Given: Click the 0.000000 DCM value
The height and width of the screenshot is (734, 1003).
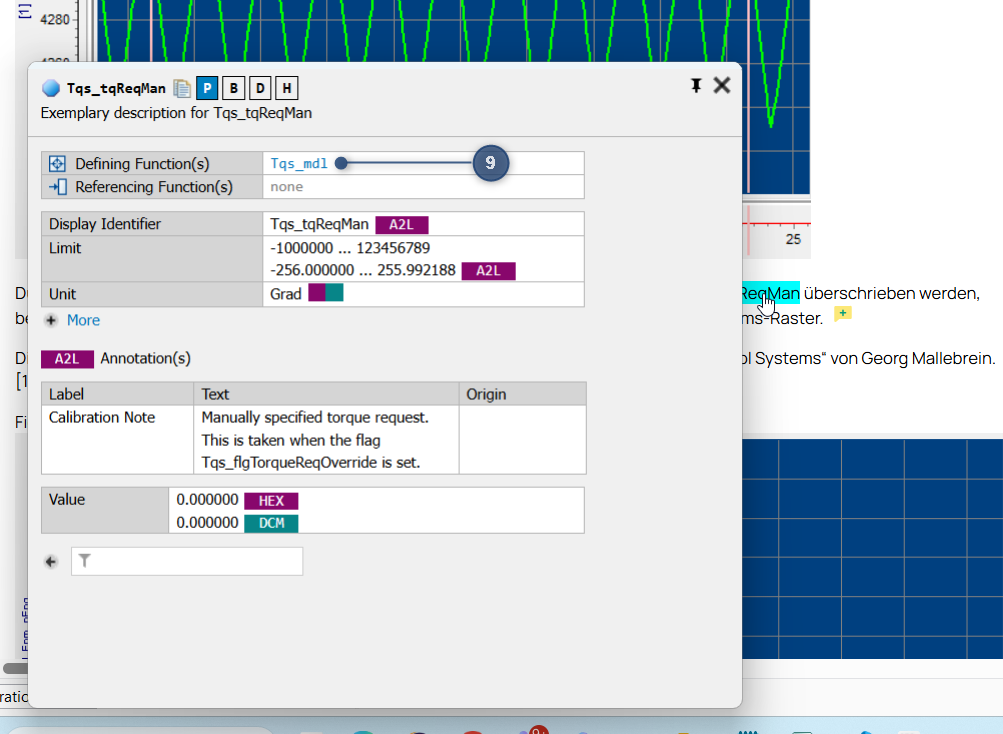Looking at the screenshot, I should tap(207, 523).
